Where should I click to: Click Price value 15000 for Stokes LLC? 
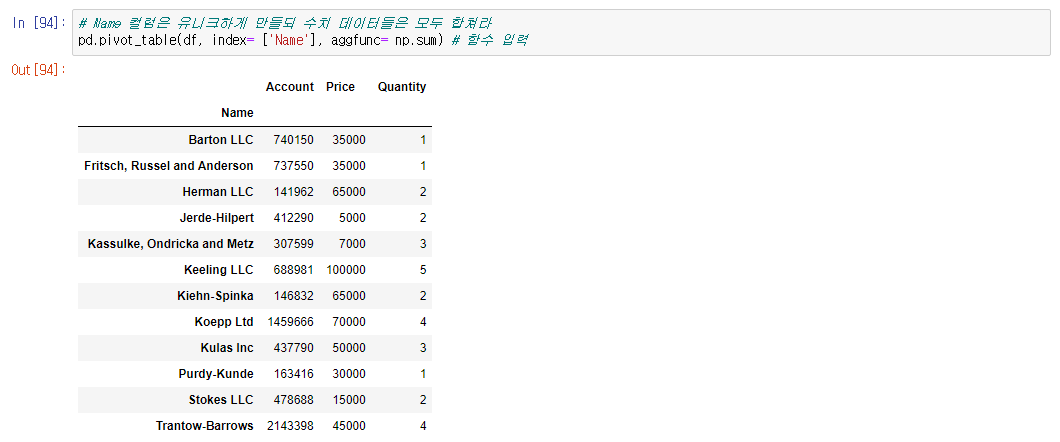349,399
